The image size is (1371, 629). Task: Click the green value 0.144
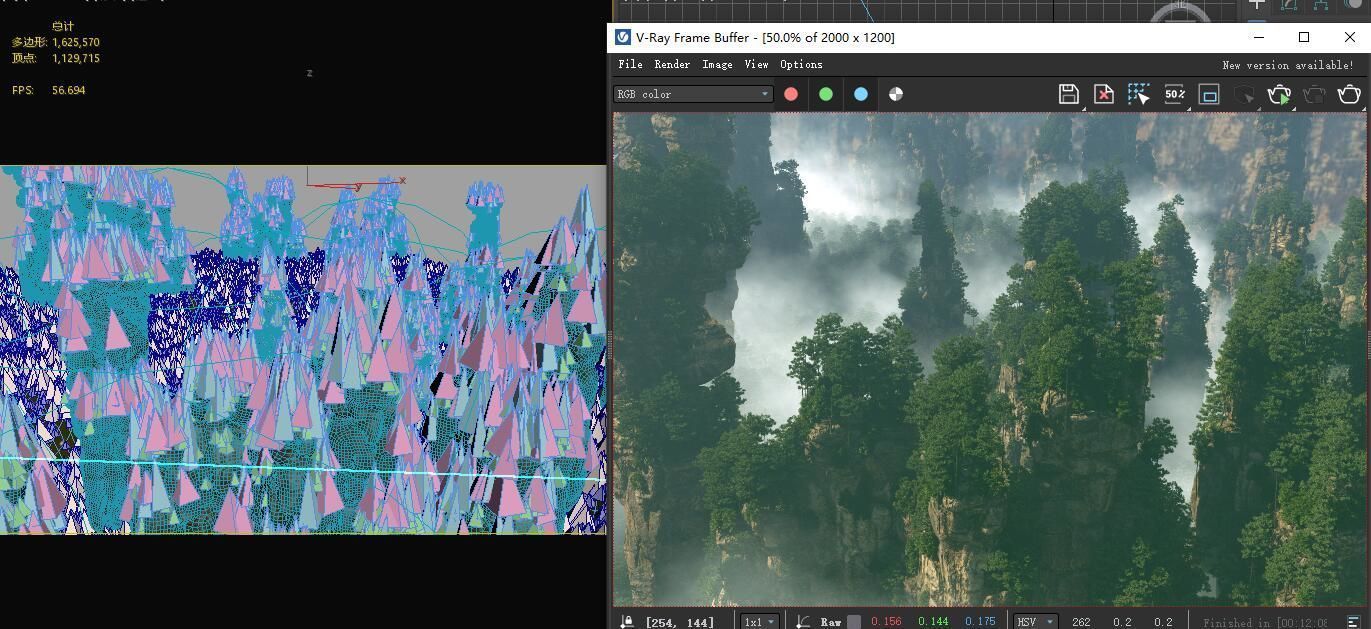coord(933,622)
